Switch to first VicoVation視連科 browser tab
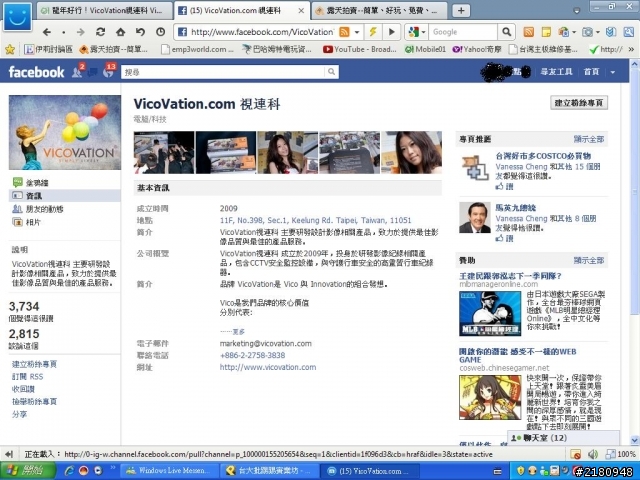 pos(105,11)
